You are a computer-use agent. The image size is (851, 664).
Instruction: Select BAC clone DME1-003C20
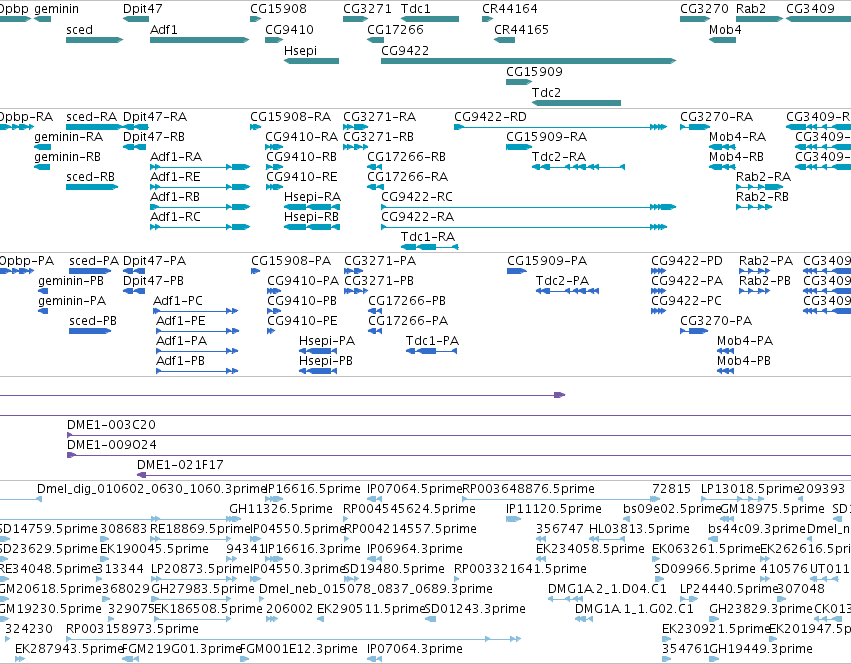[x=459, y=435]
